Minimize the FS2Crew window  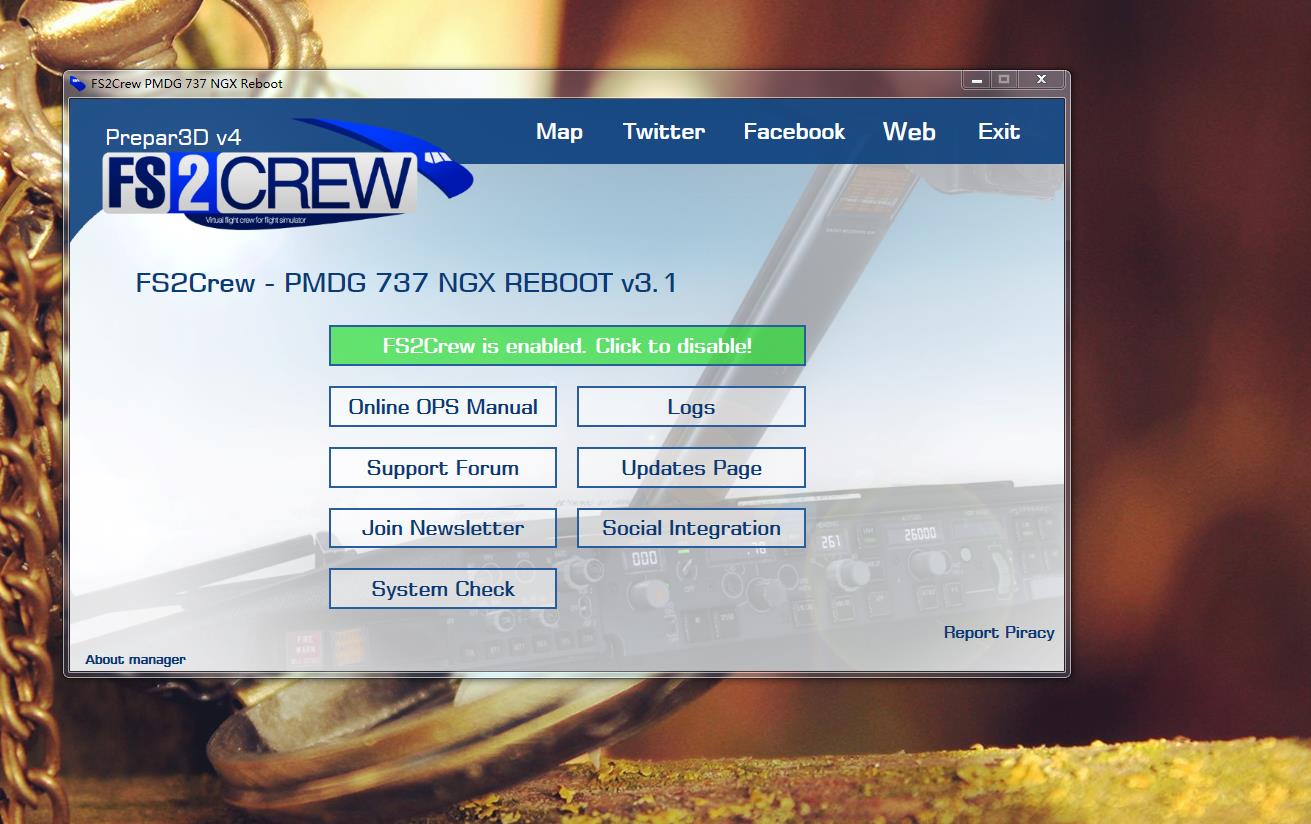coord(976,80)
